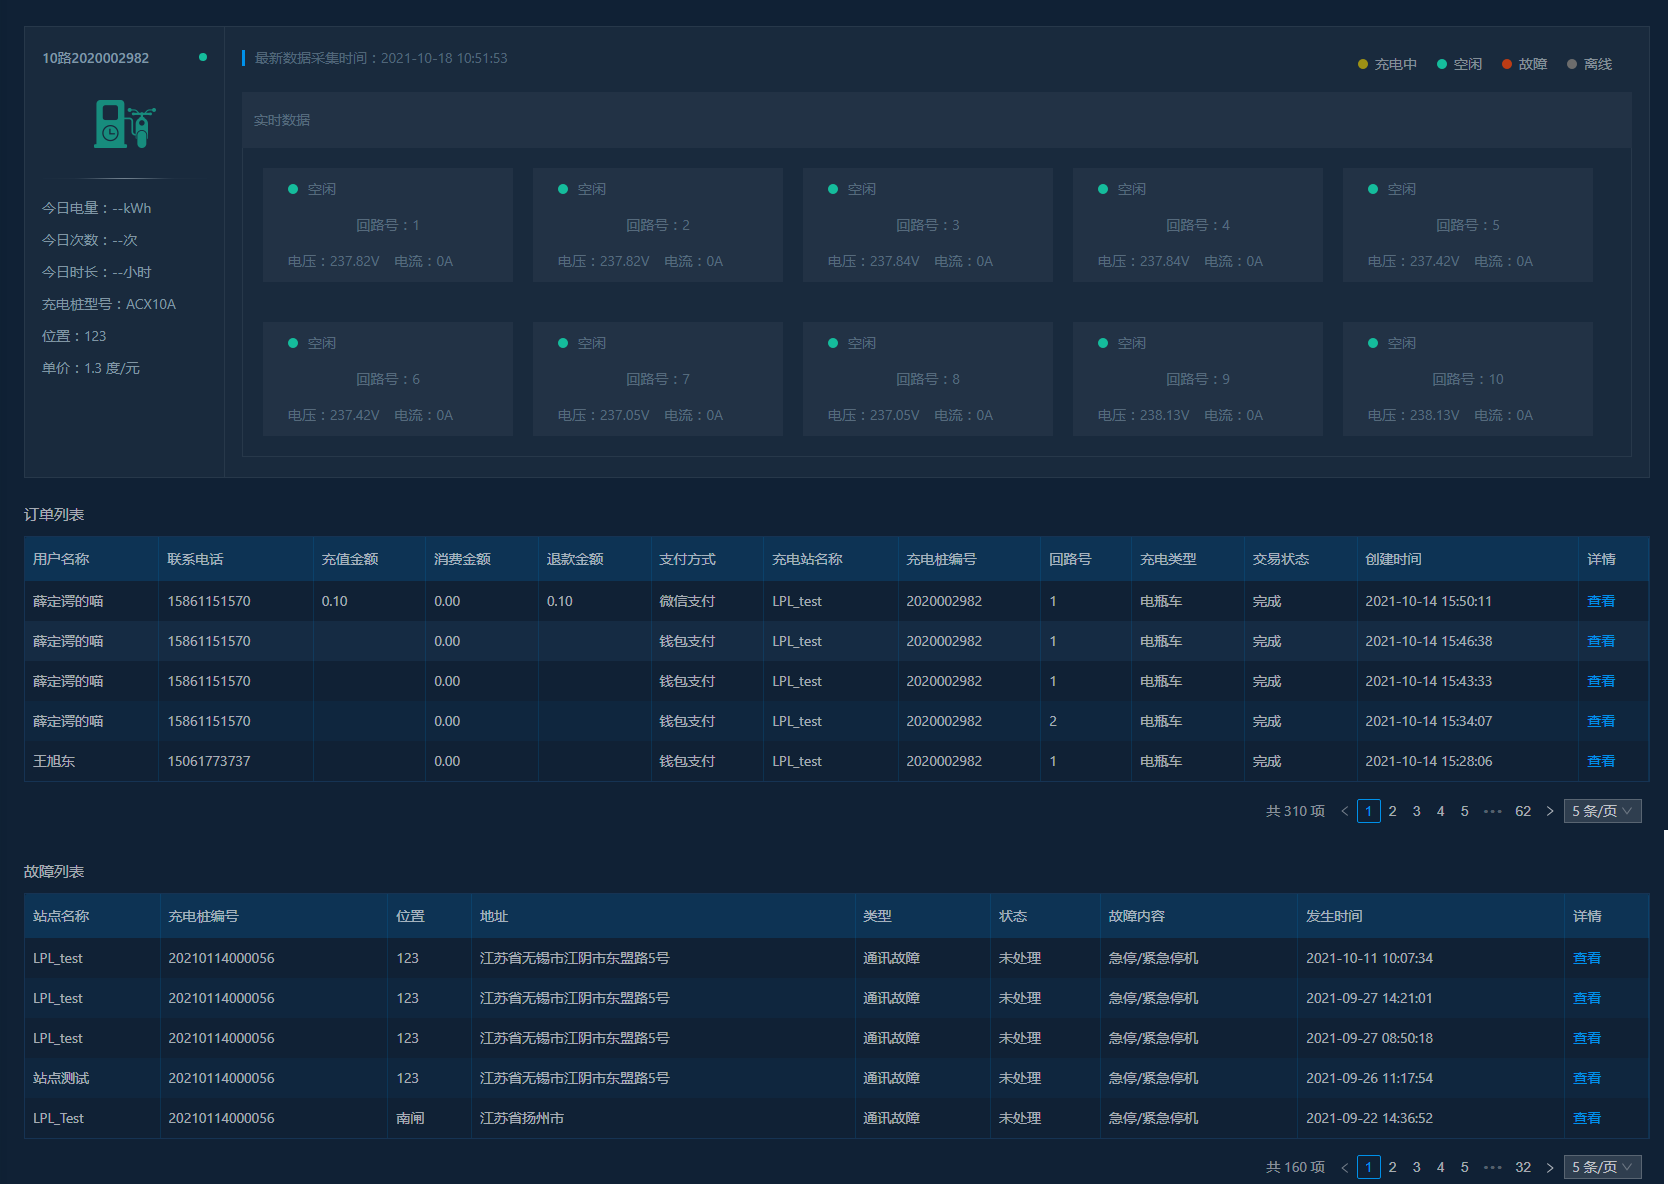View details of 15:50:11 order
The height and width of the screenshot is (1184, 1668).
pos(1600,601)
